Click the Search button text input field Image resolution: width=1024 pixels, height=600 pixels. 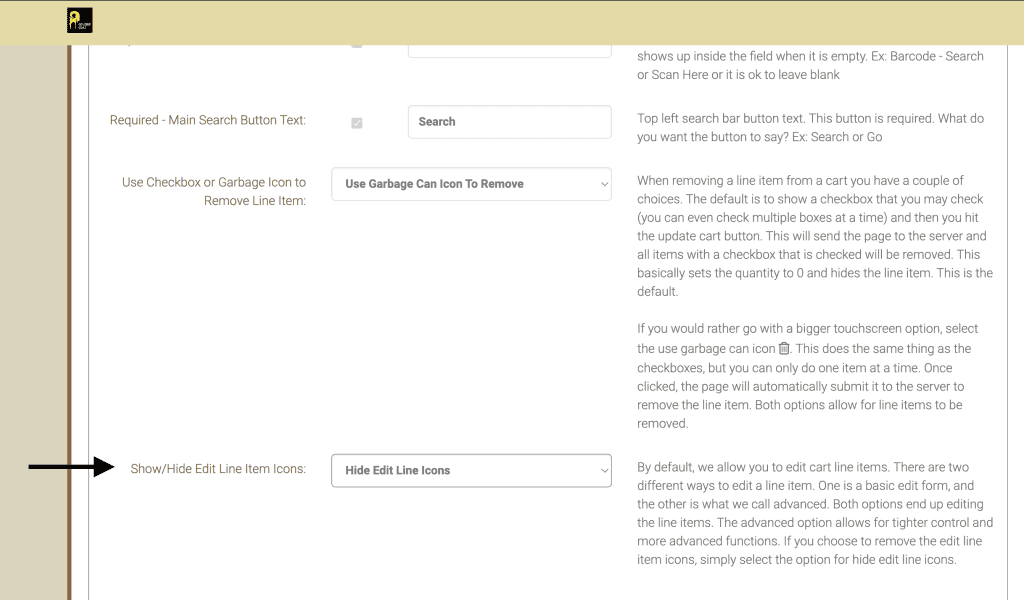coord(509,121)
